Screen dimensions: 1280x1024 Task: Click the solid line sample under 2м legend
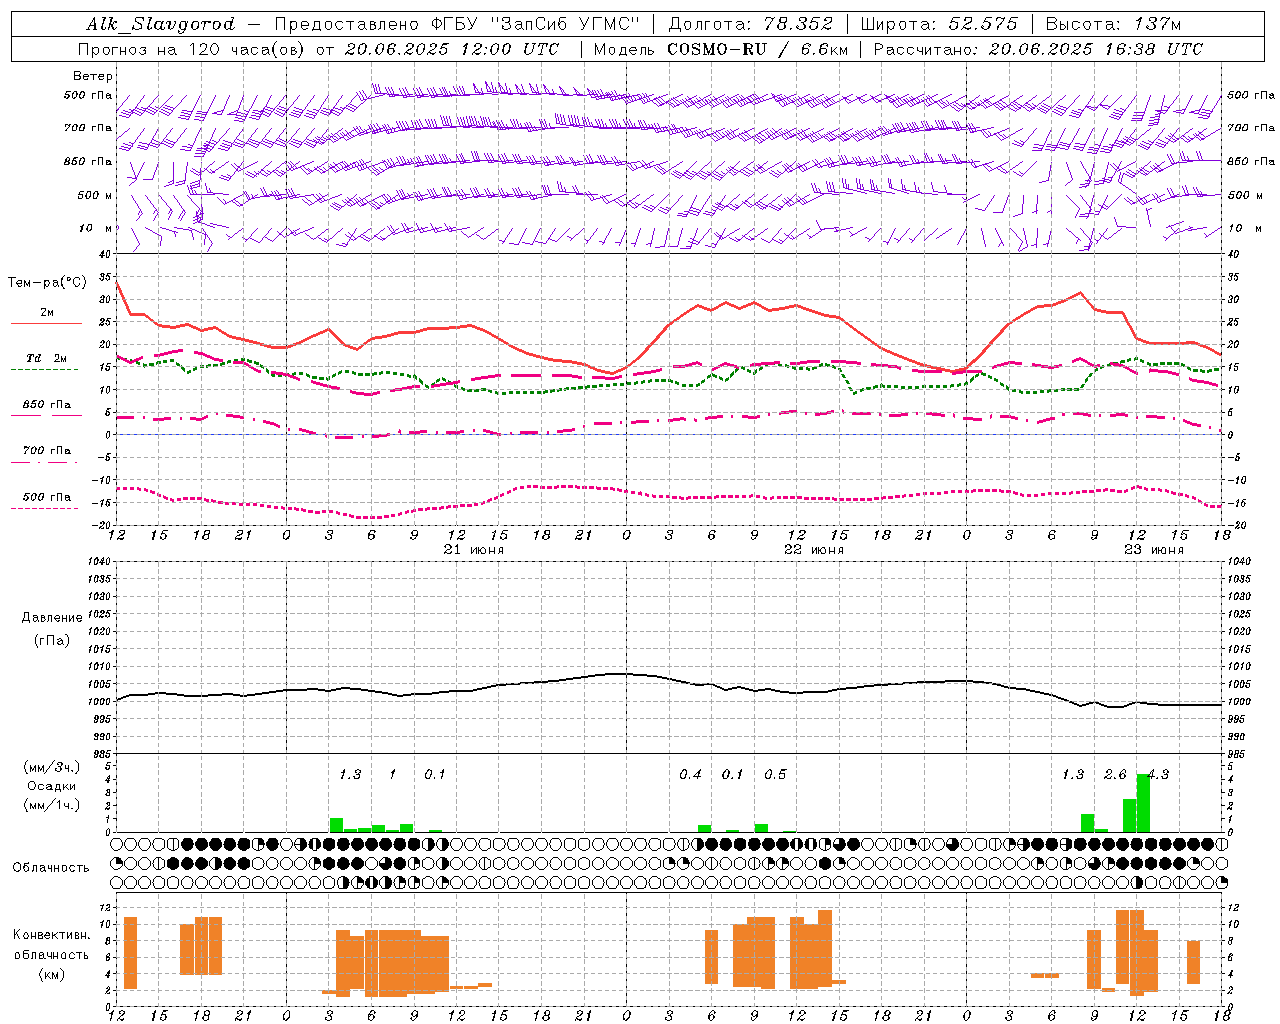click(x=46, y=324)
